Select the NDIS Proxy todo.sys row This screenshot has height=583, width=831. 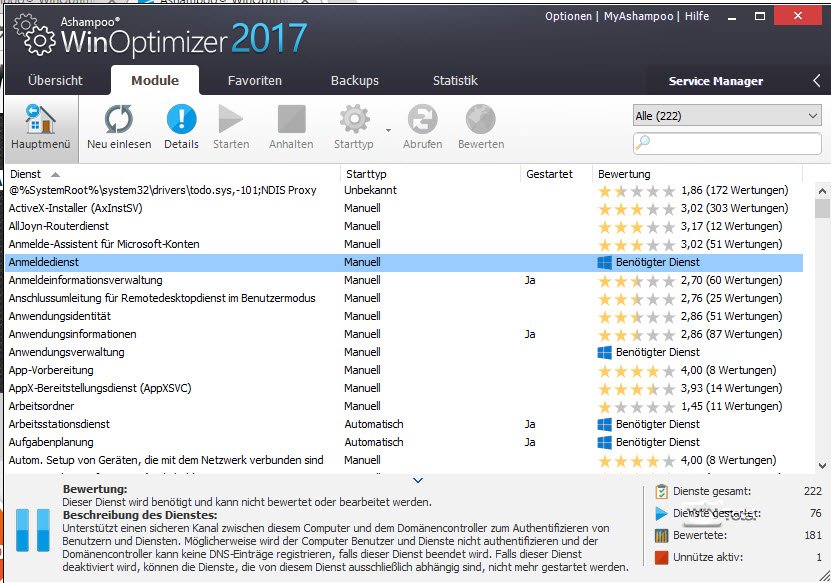pos(404,190)
